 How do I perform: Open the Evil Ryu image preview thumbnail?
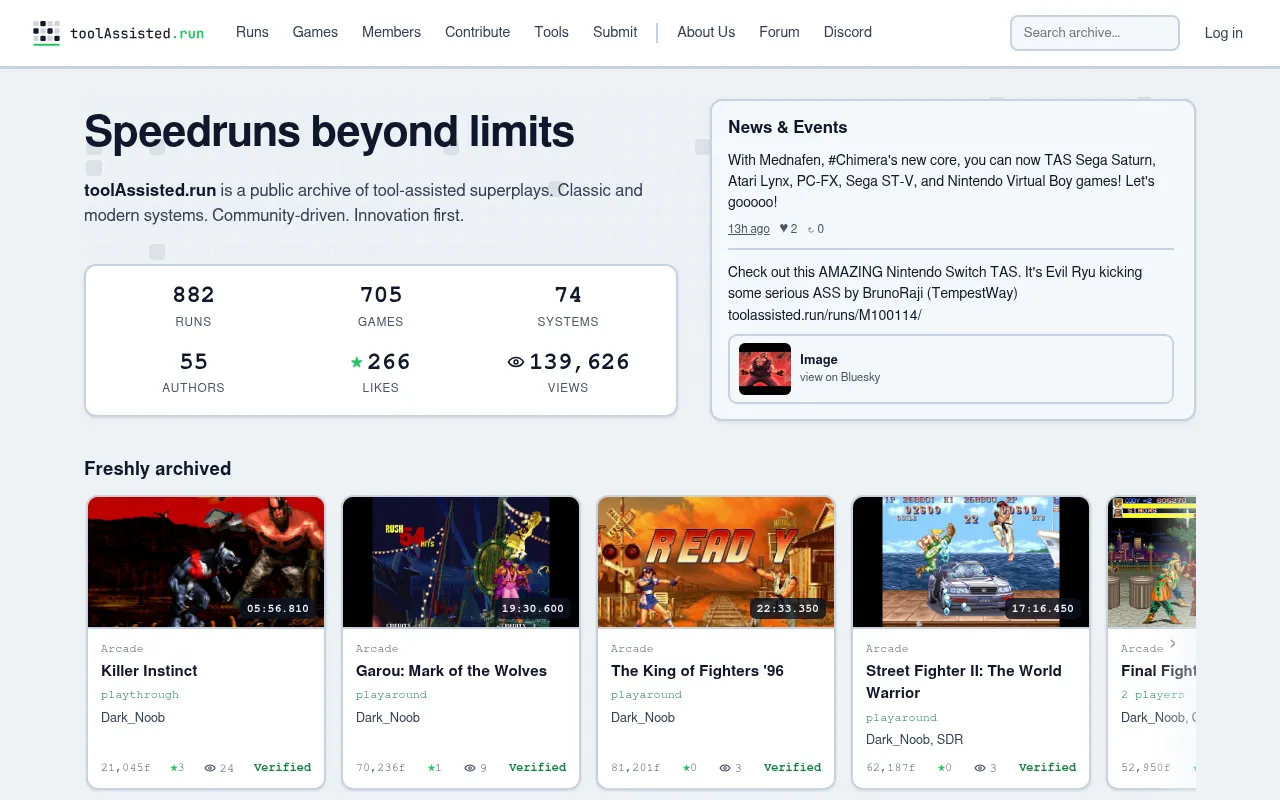coord(765,369)
